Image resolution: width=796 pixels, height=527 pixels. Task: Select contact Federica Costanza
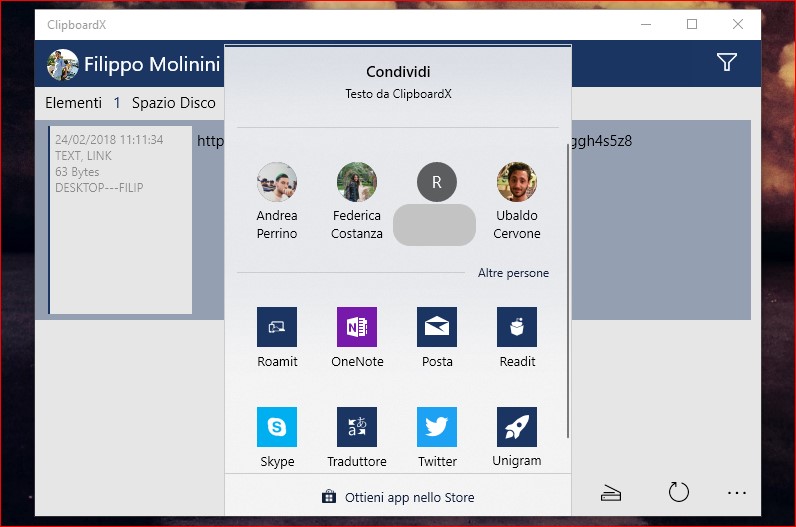(x=357, y=202)
